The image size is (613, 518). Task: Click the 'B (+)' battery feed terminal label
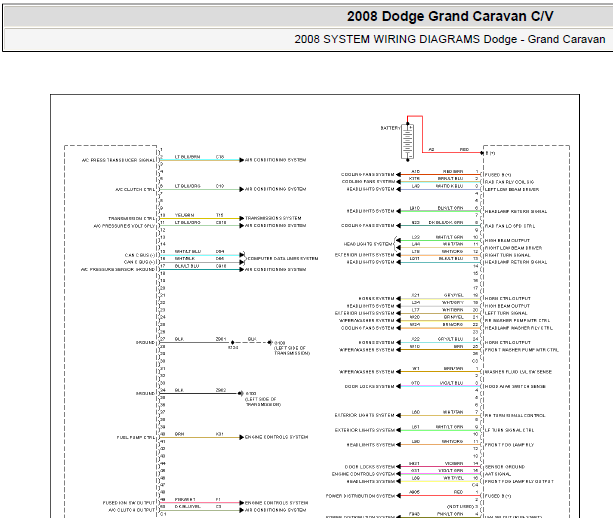(x=491, y=153)
